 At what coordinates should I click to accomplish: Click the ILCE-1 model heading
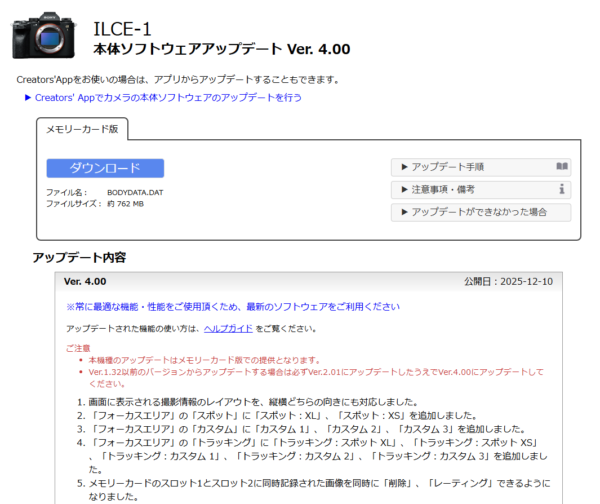point(122,29)
